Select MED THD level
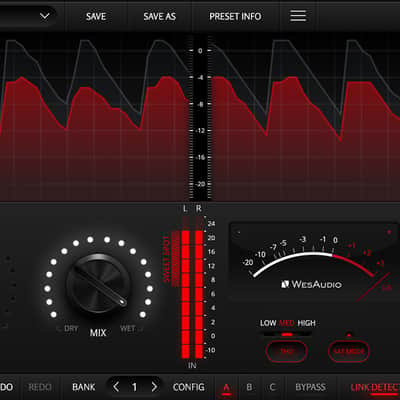The height and width of the screenshot is (400, 400). [x=286, y=323]
